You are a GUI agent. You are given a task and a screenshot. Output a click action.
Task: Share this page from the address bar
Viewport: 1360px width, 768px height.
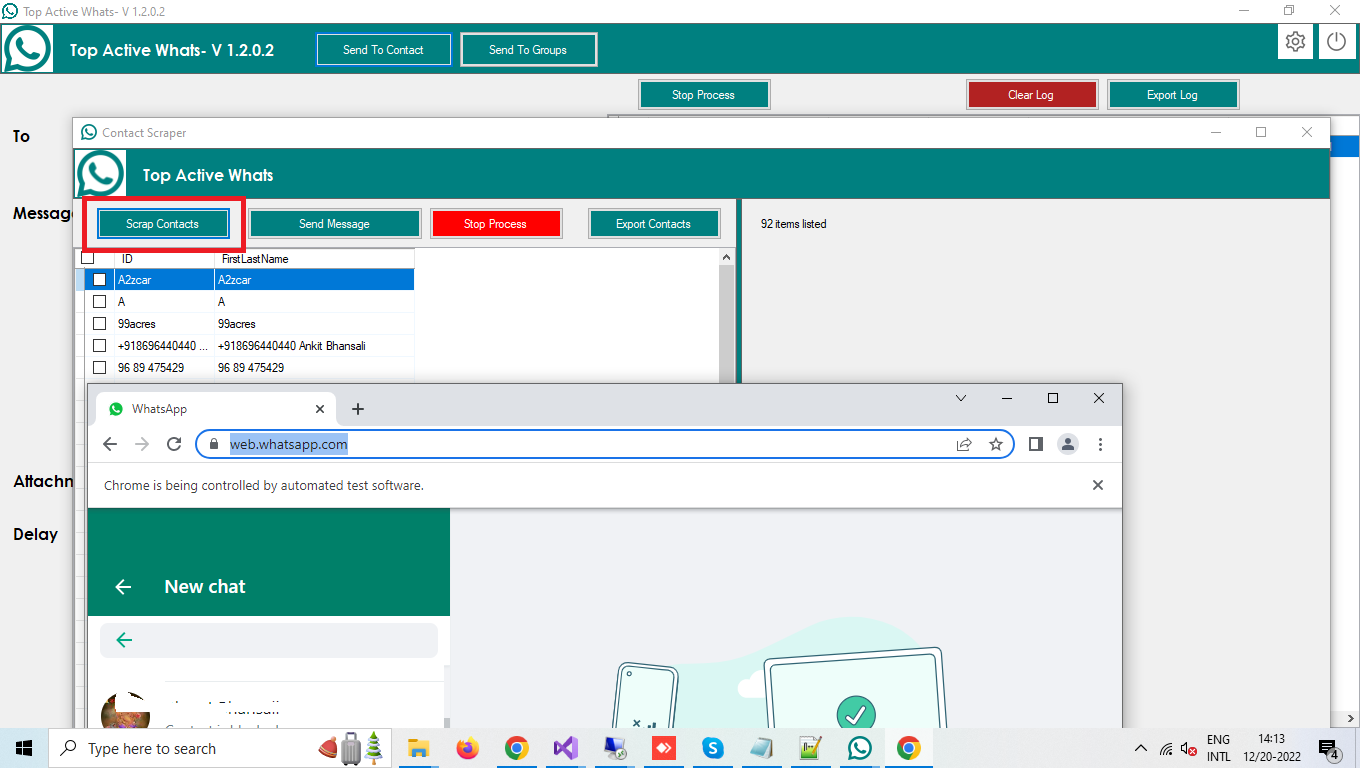[x=964, y=444]
